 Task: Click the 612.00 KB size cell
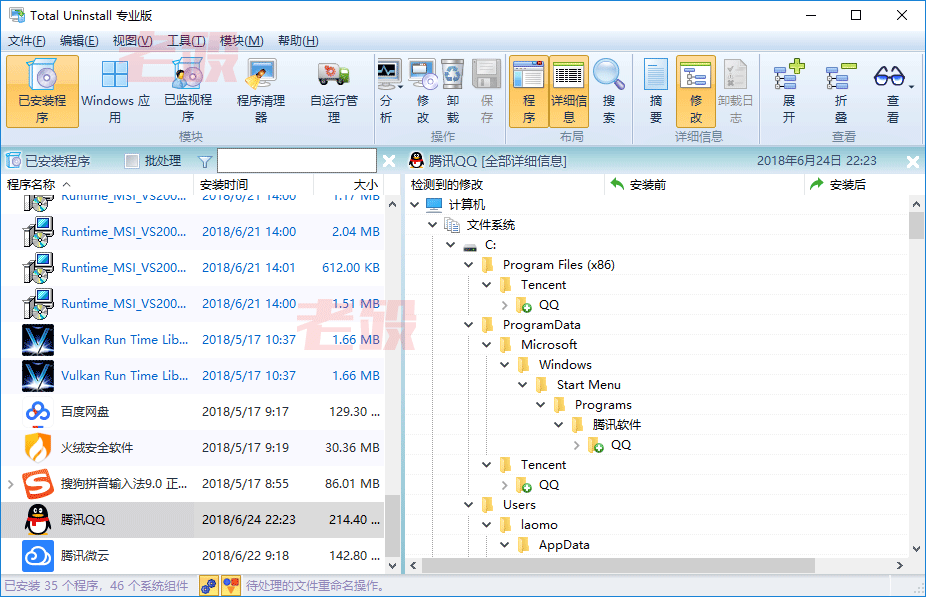click(351, 267)
